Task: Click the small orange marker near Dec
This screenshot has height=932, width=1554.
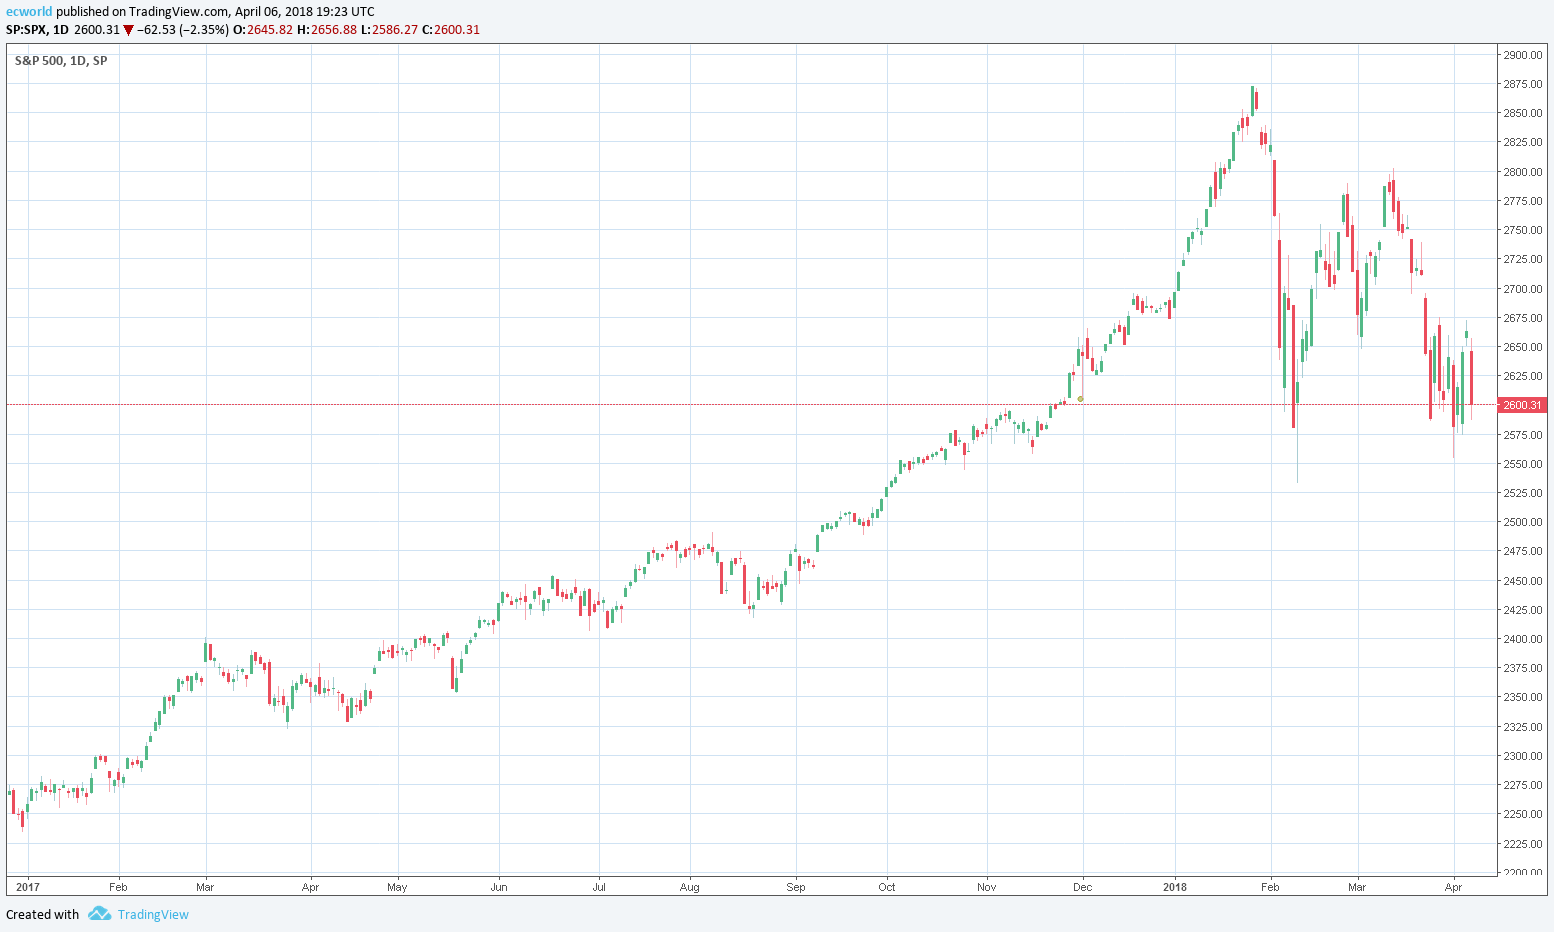Action: coord(1081,399)
